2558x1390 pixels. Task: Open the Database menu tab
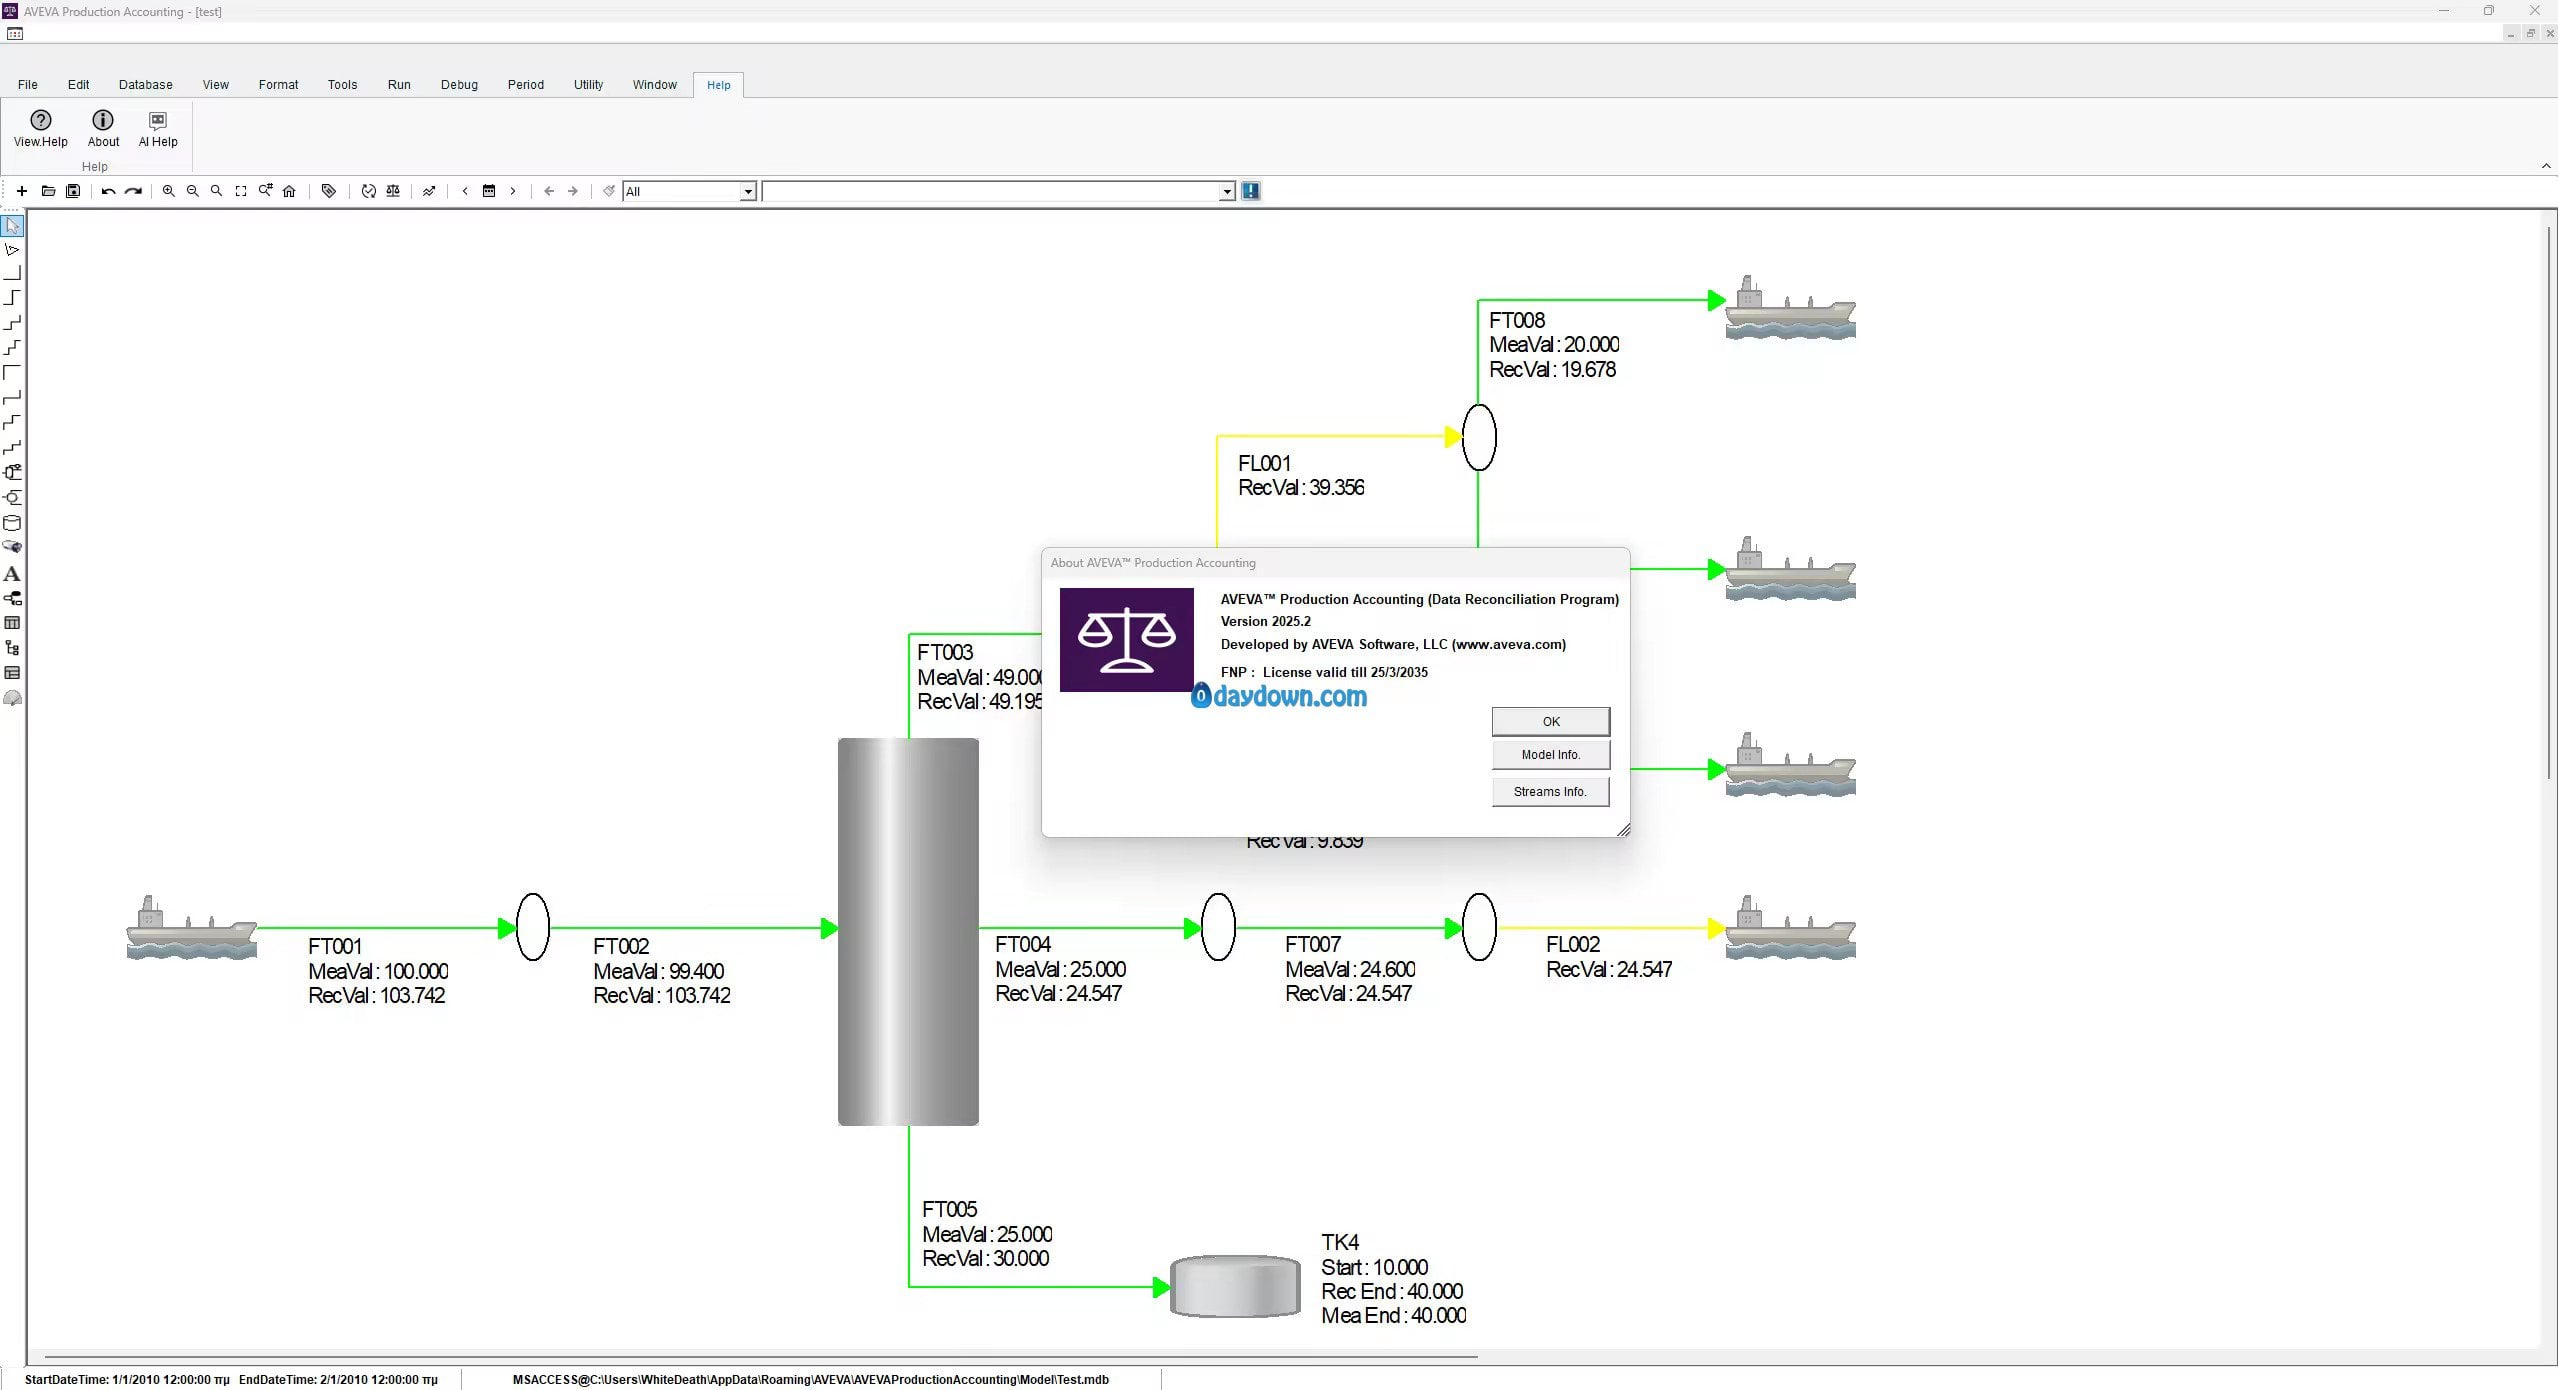[x=145, y=85]
